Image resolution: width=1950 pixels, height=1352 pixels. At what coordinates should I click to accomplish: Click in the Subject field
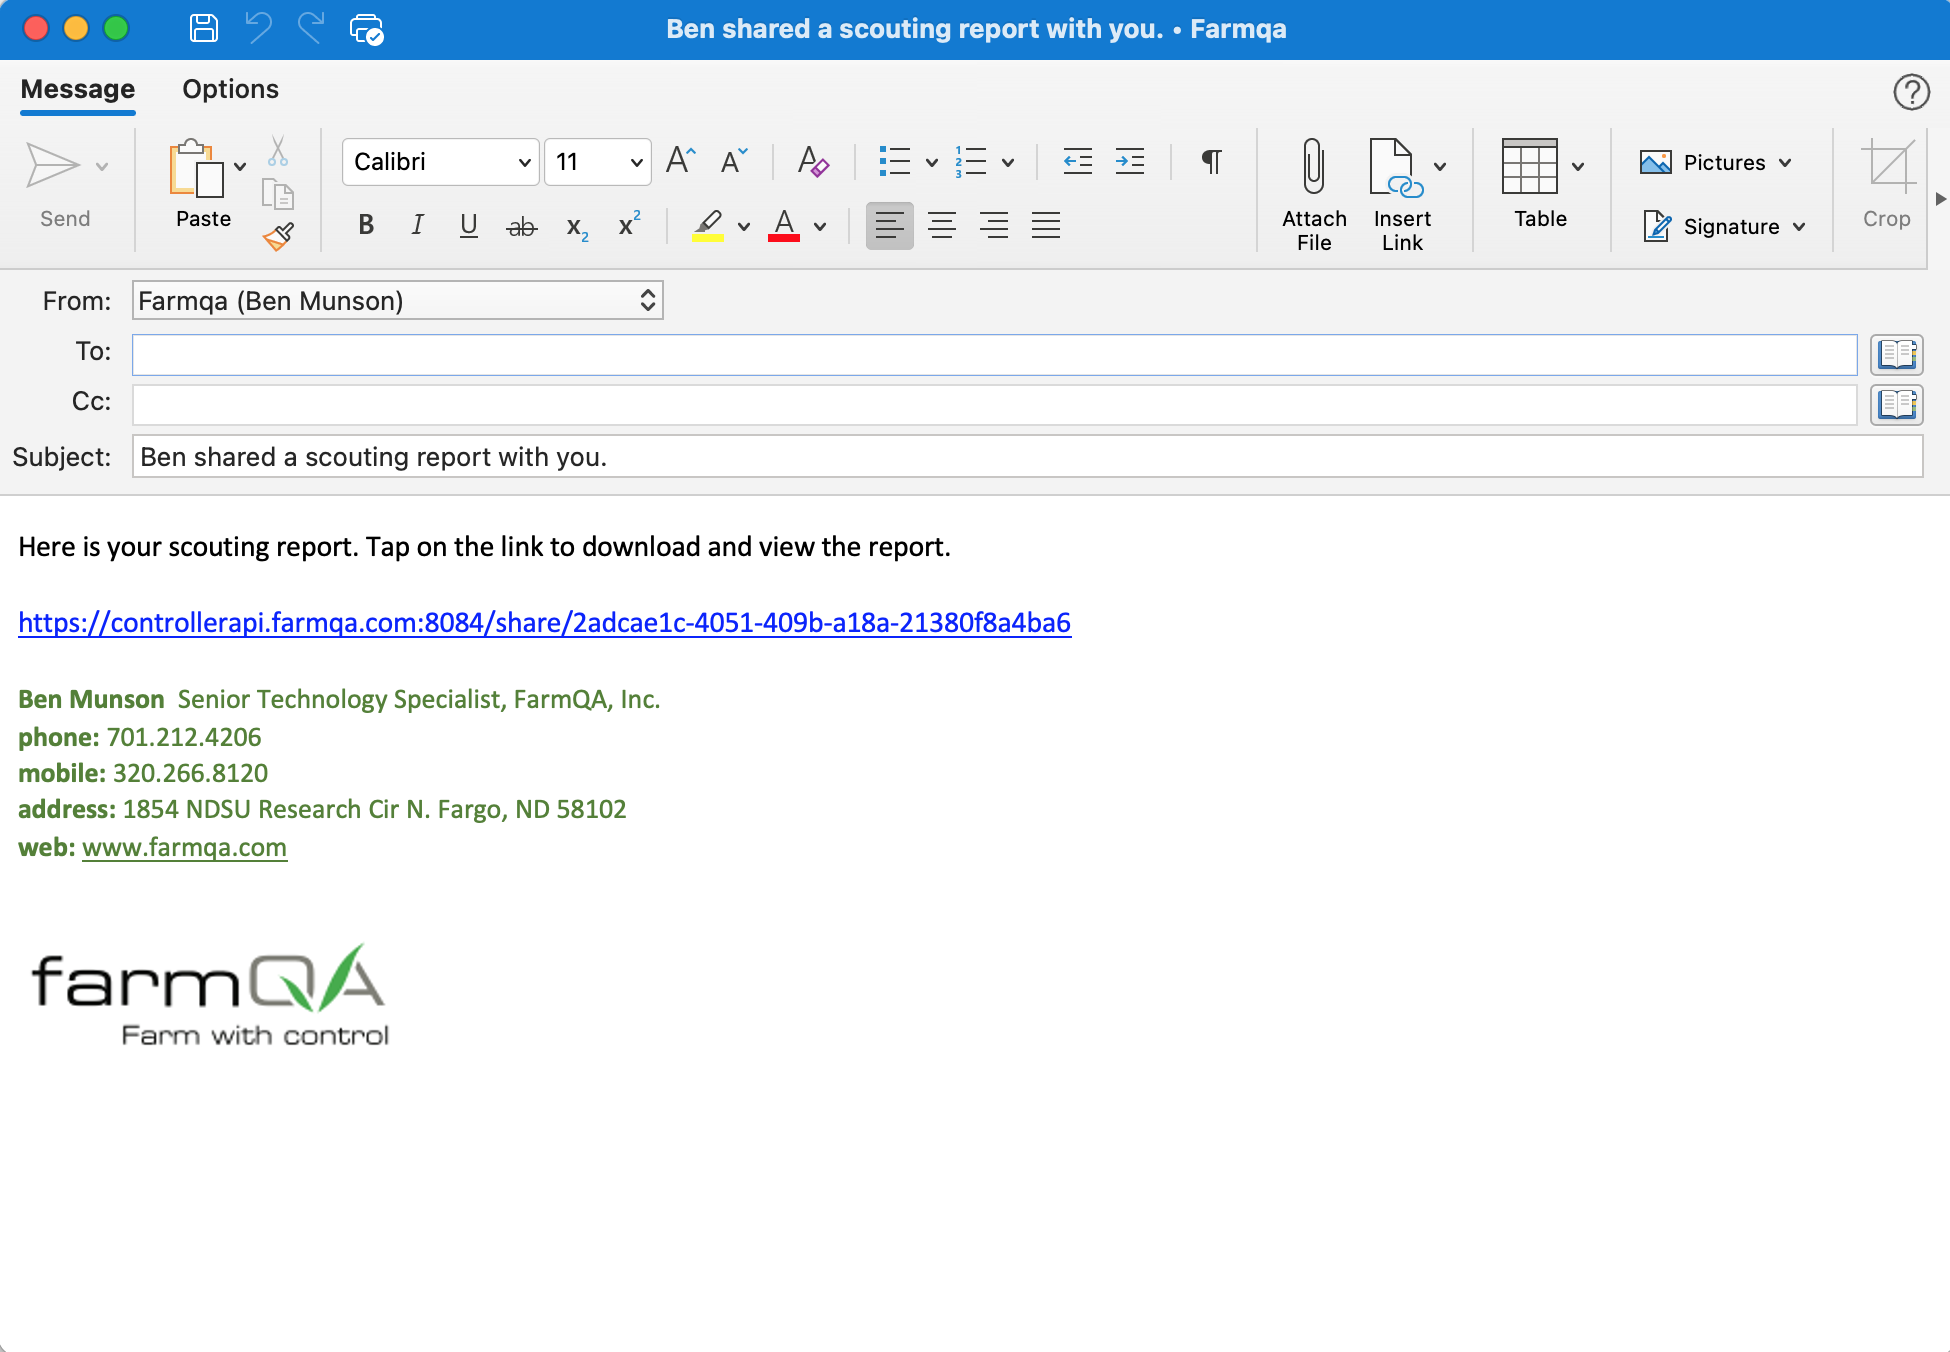1027,456
